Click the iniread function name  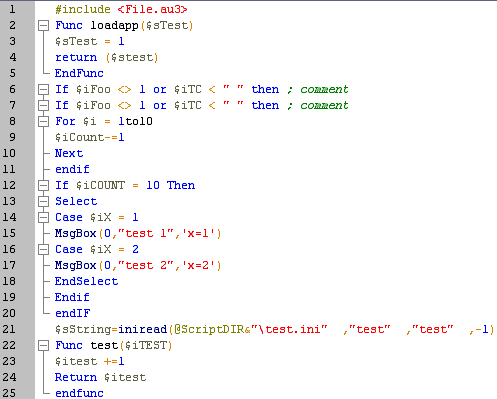142,329
